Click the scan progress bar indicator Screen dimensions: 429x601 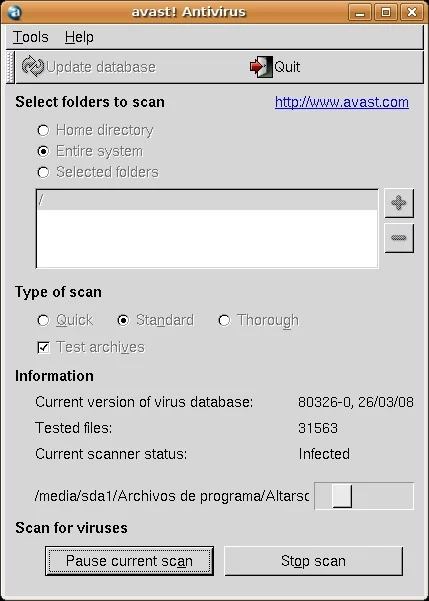342,496
